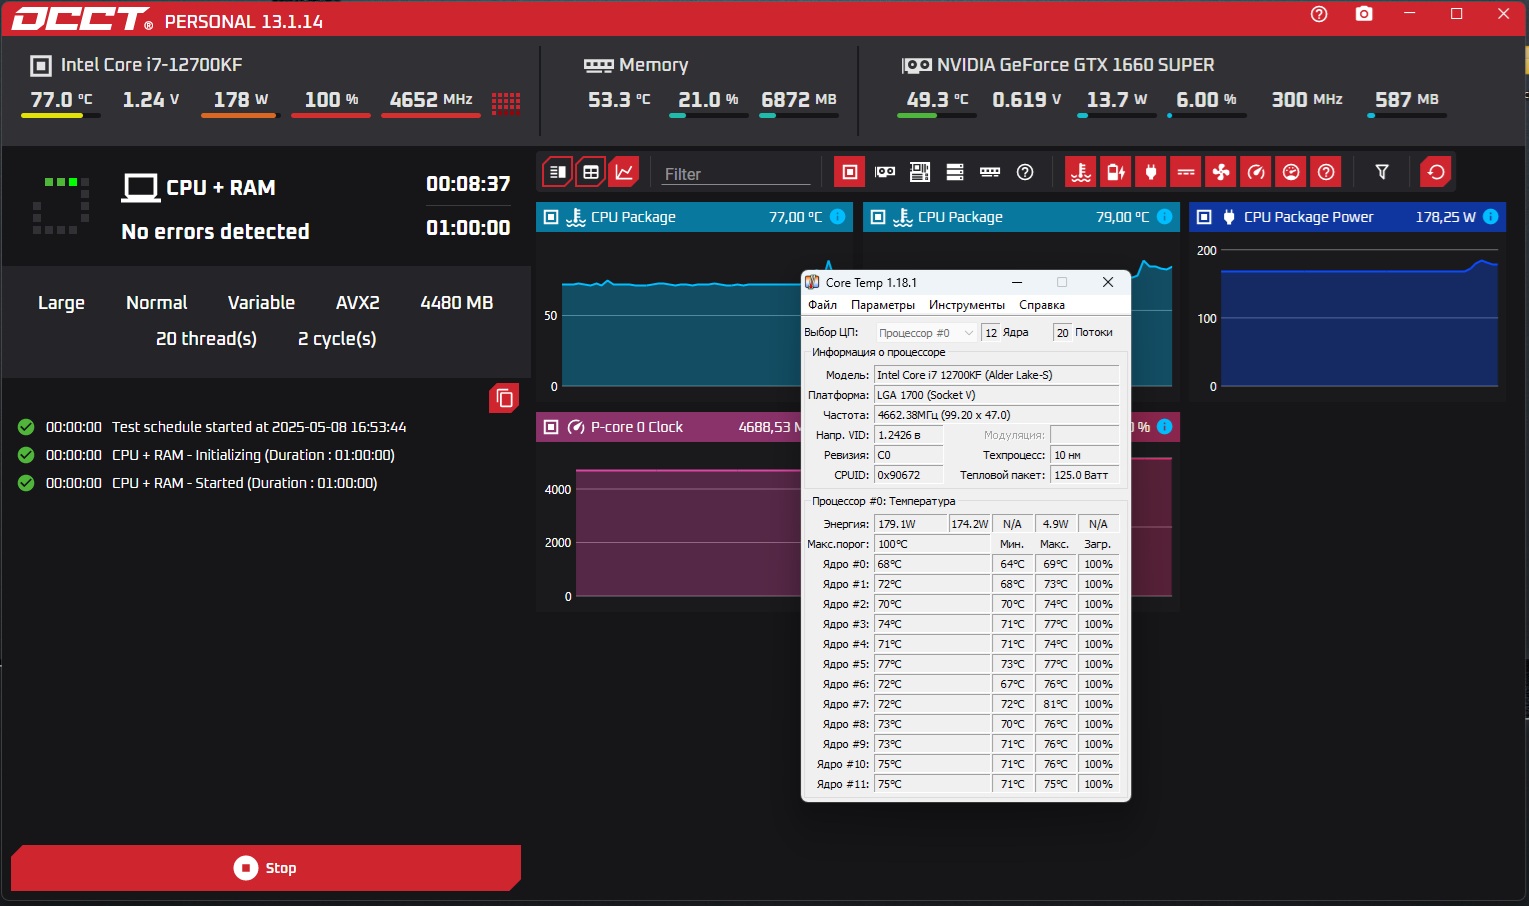Click the '4480 MB' memory setting
This screenshot has height=906, width=1529.
(457, 303)
